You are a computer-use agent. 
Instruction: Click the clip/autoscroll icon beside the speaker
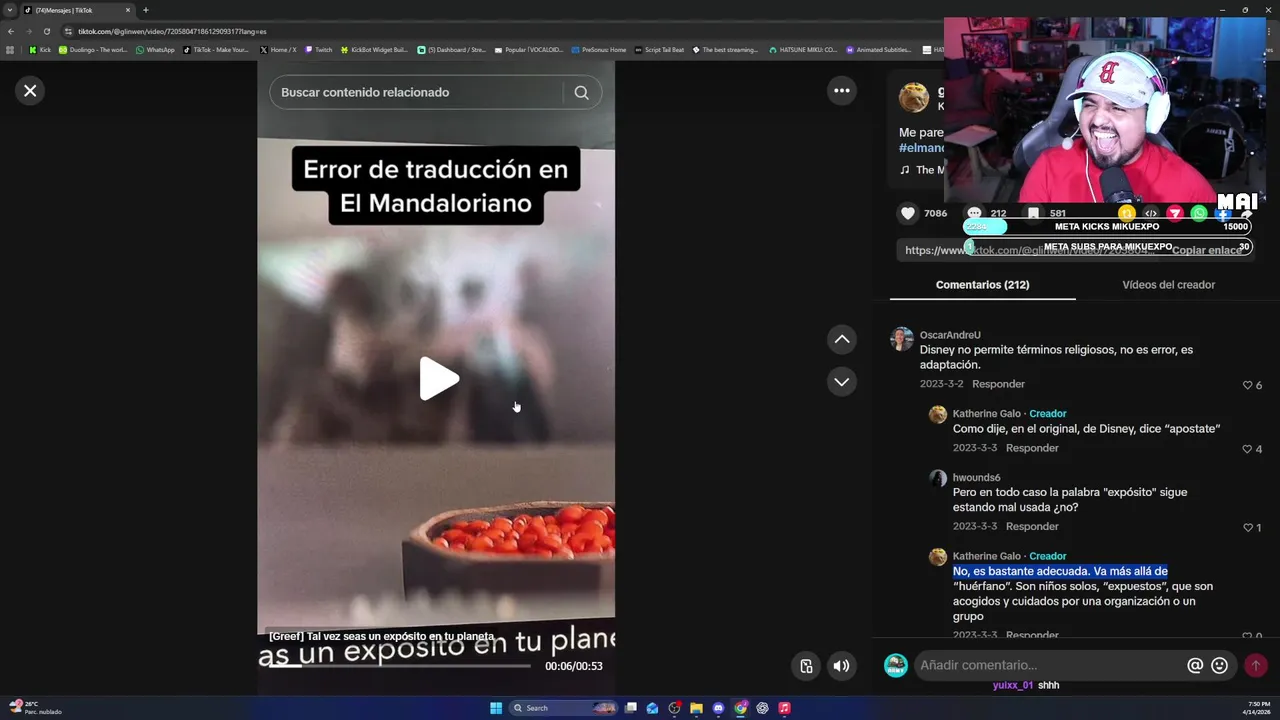806,666
